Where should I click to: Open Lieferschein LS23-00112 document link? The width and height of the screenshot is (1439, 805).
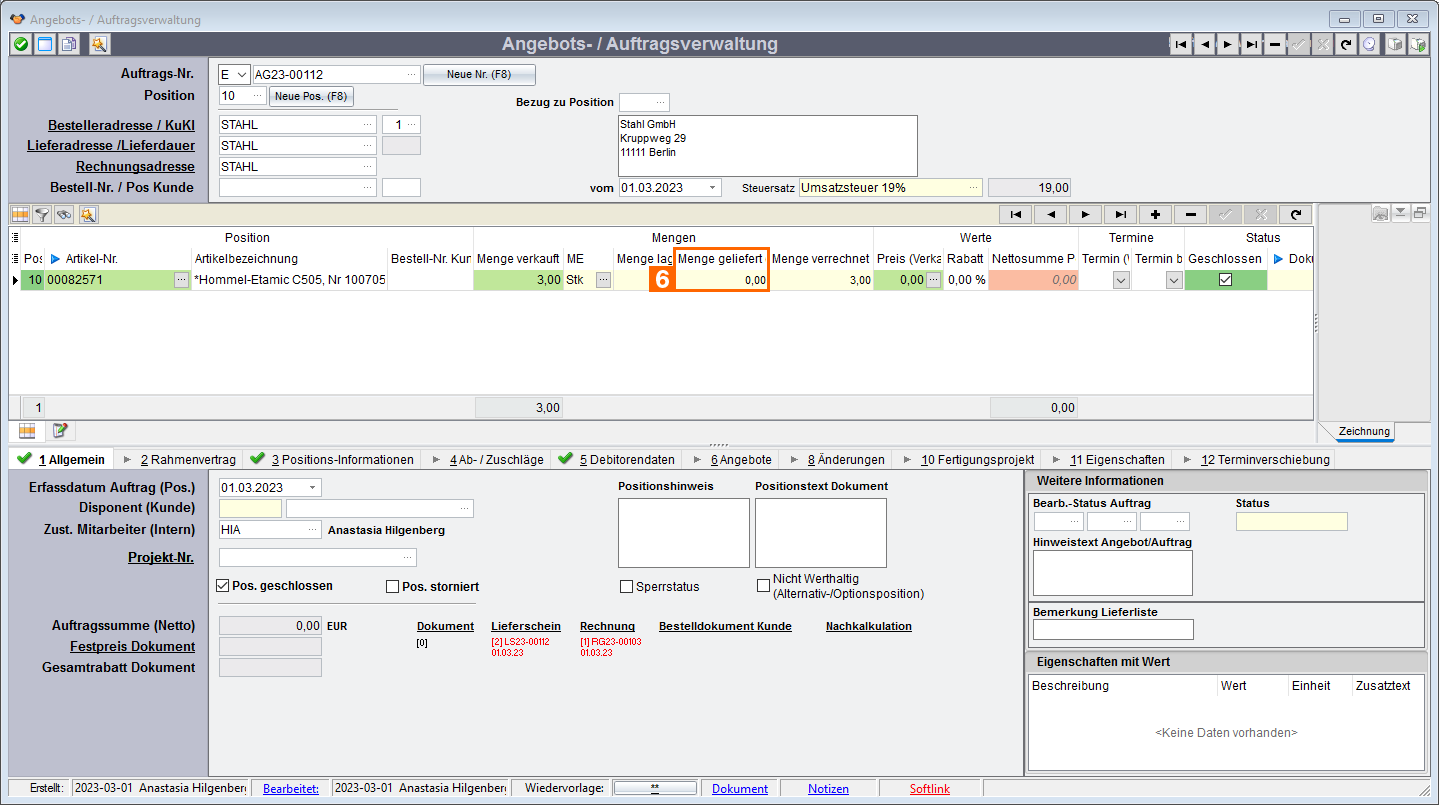(520, 647)
